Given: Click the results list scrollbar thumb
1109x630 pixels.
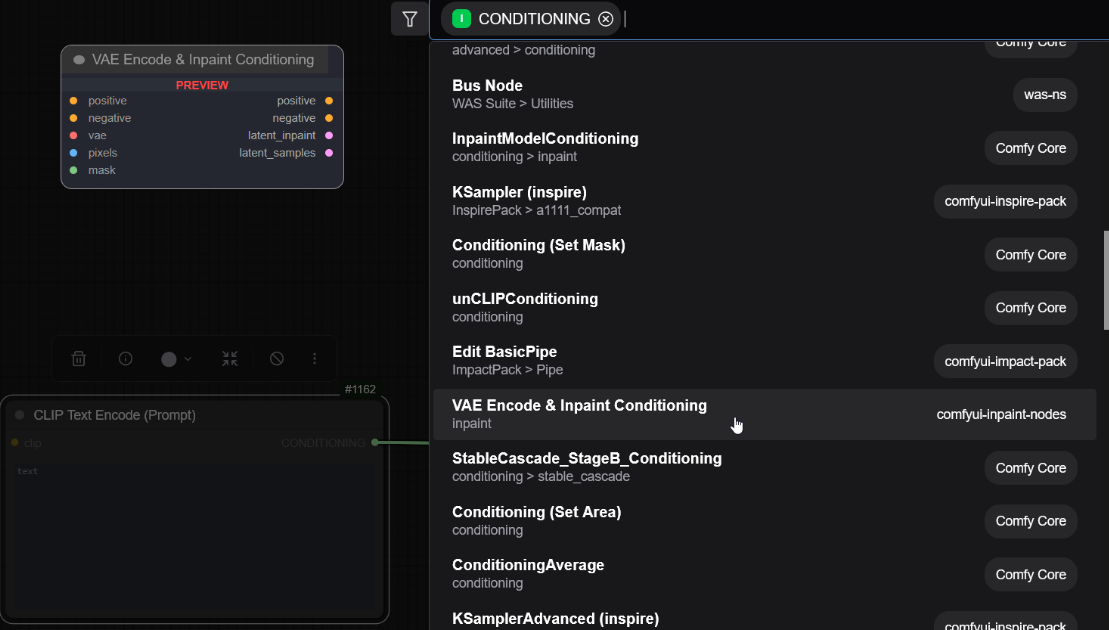Looking at the screenshot, I should point(1105,280).
